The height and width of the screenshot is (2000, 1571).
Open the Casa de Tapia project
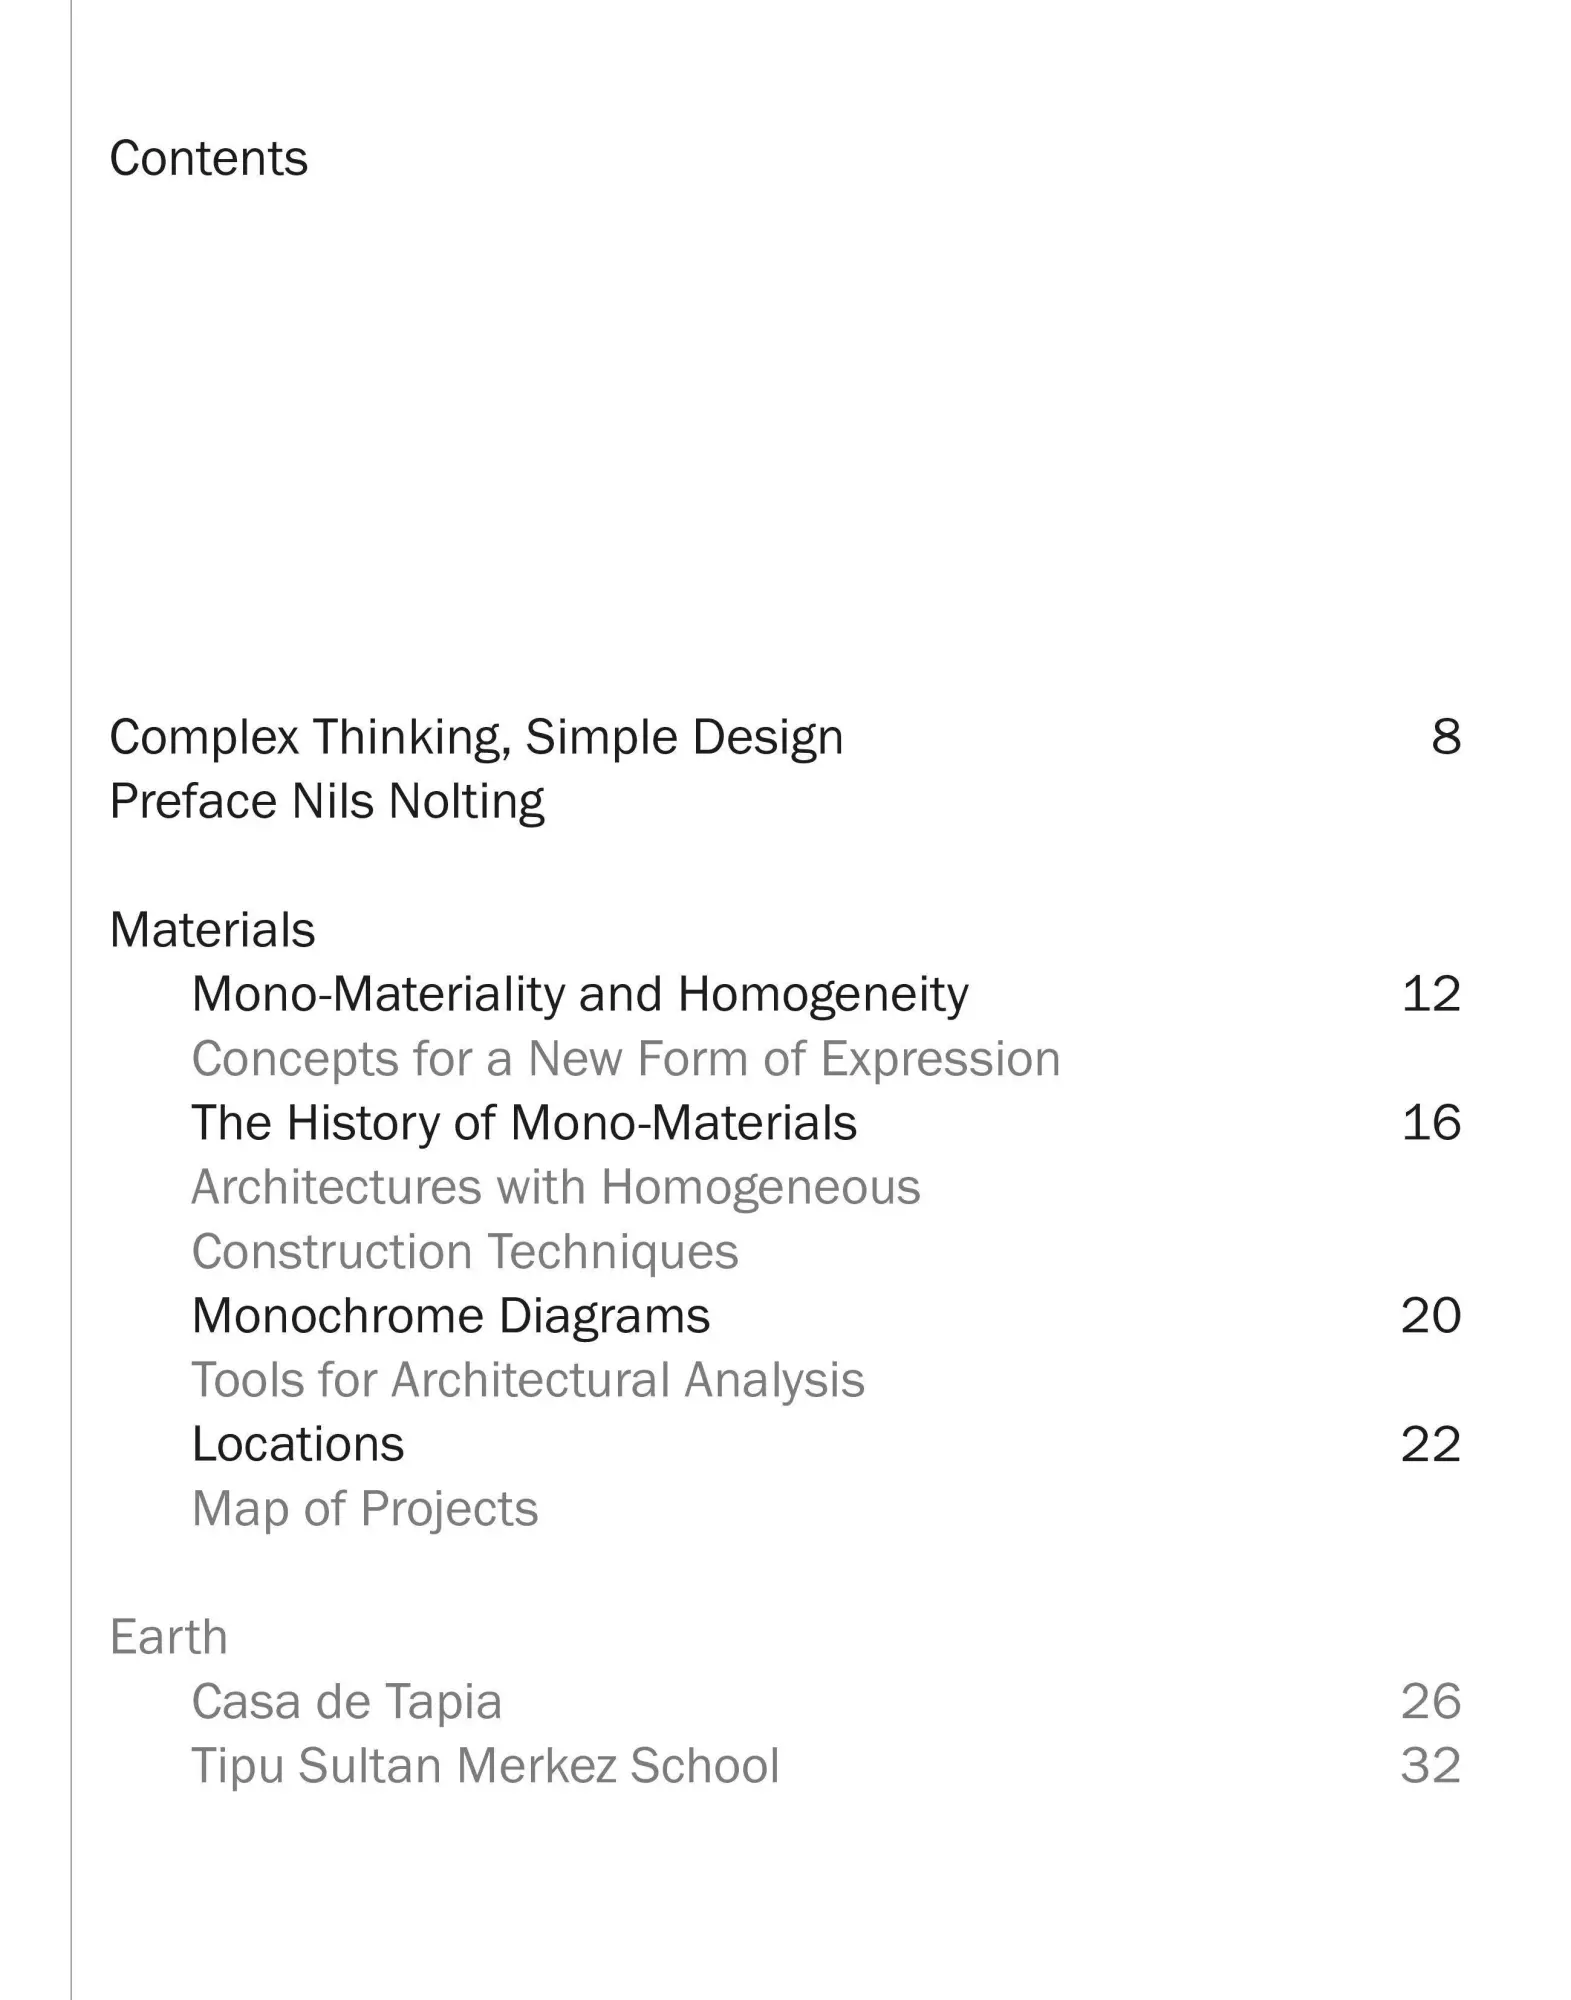[x=346, y=1702]
